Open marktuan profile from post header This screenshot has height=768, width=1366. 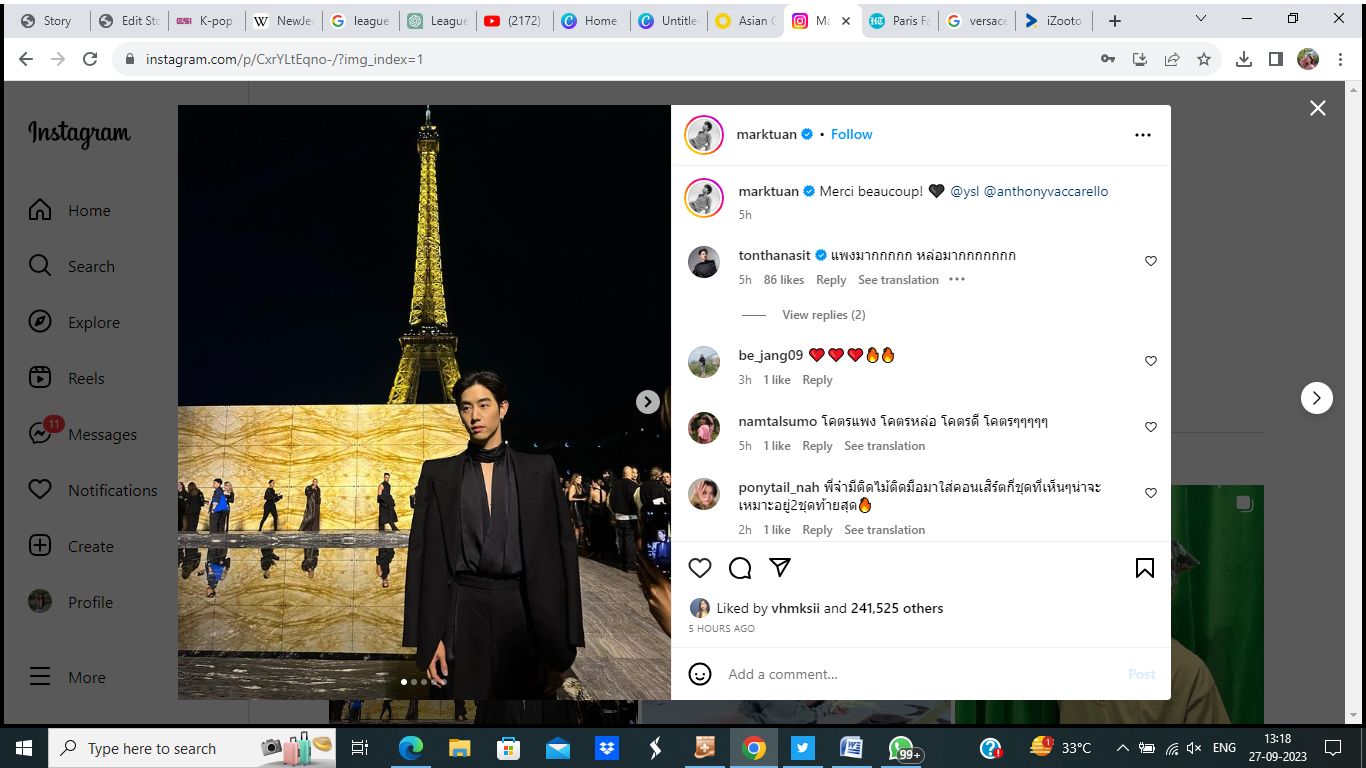pyautogui.click(x=768, y=134)
